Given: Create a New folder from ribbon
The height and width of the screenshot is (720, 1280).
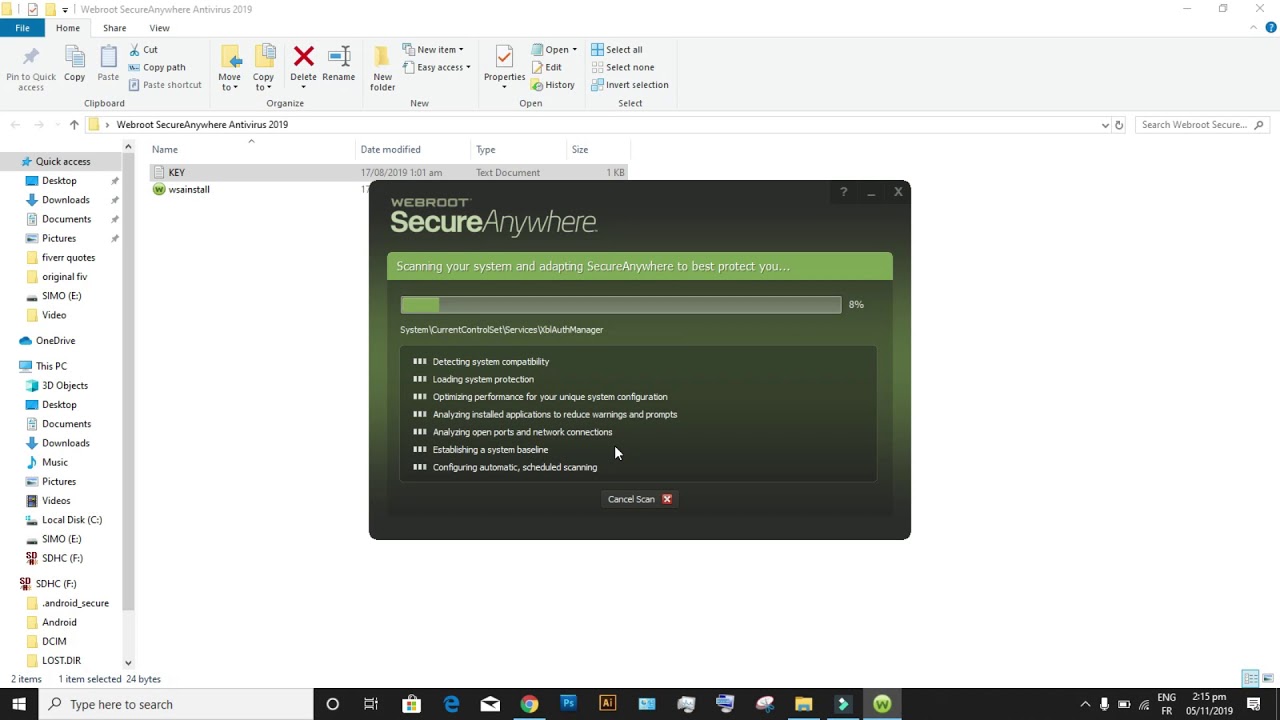Looking at the screenshot, I should click(383, 68).
